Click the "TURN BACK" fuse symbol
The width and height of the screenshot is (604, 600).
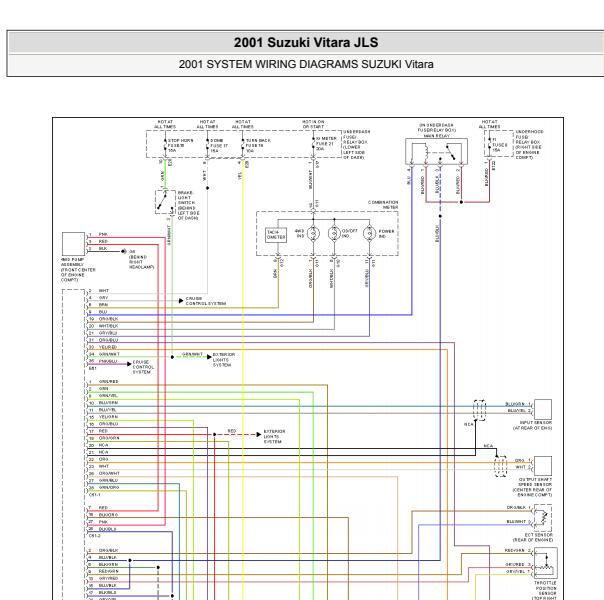click(x=243, y=145)
